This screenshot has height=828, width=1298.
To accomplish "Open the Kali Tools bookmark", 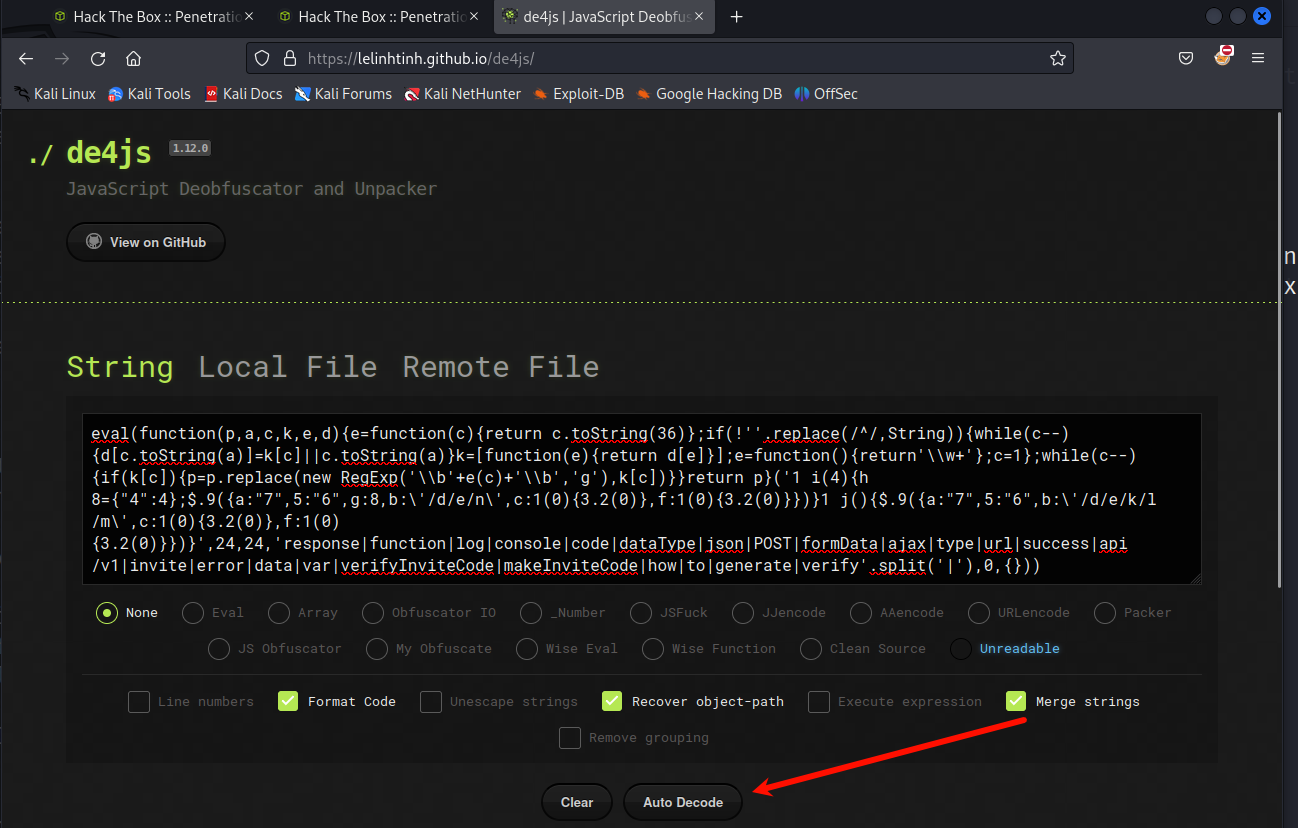I will (149, 94).
